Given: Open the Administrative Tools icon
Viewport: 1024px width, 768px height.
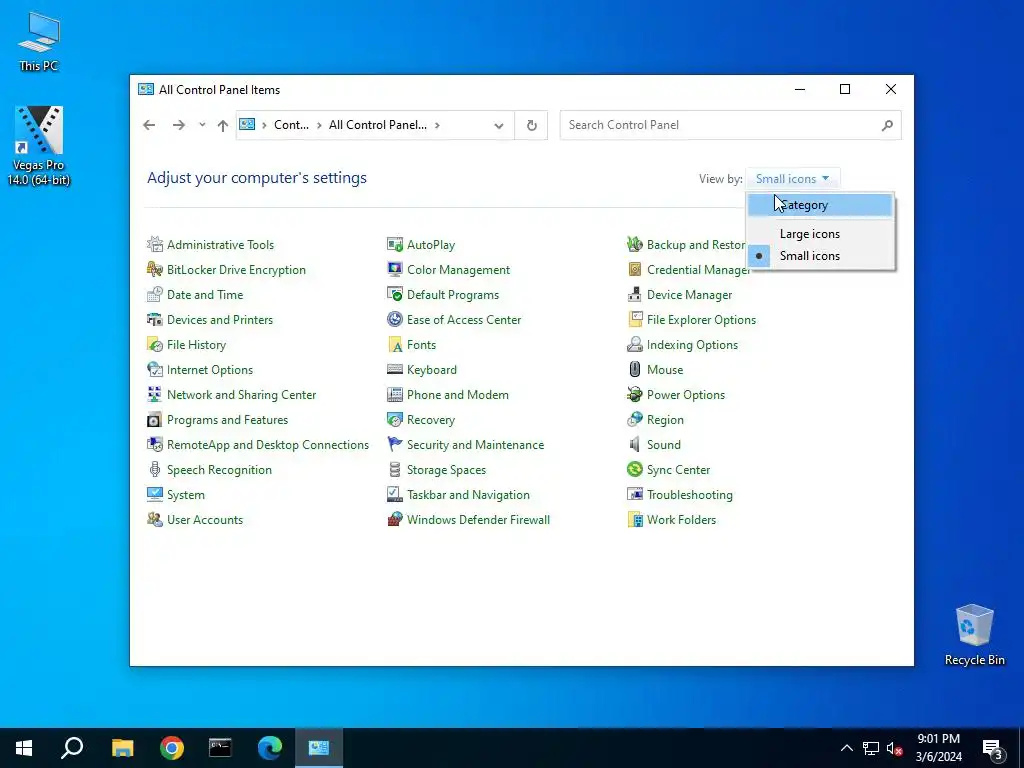Looking at the screenshot, I should pyautogui.click(x=155, y=244).
